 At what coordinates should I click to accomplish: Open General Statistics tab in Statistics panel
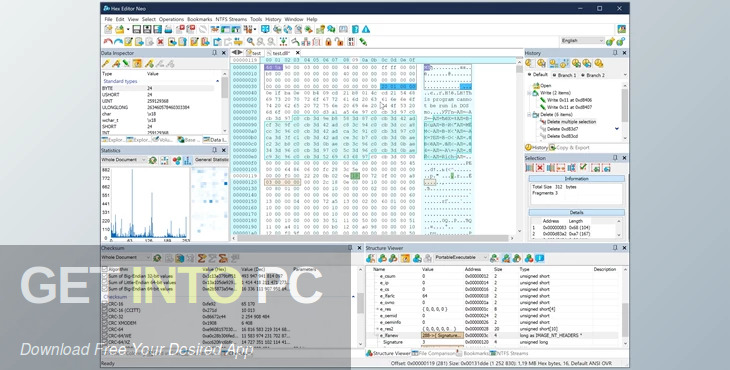click(211, 160)
